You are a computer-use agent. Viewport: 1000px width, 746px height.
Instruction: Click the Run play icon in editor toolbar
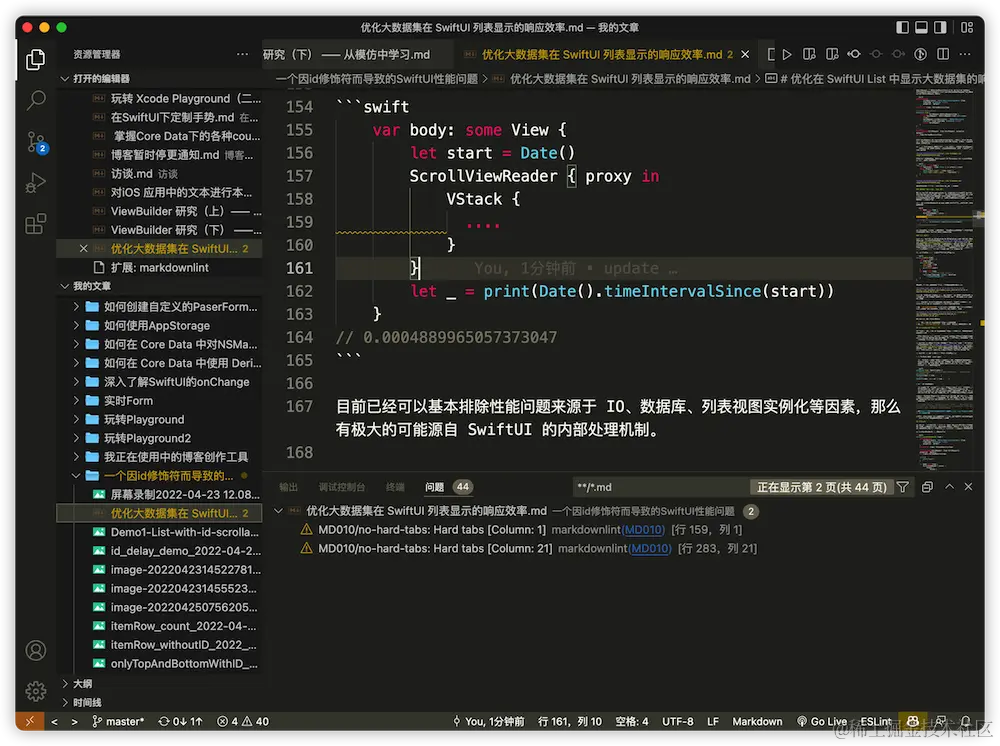(788, 55)
